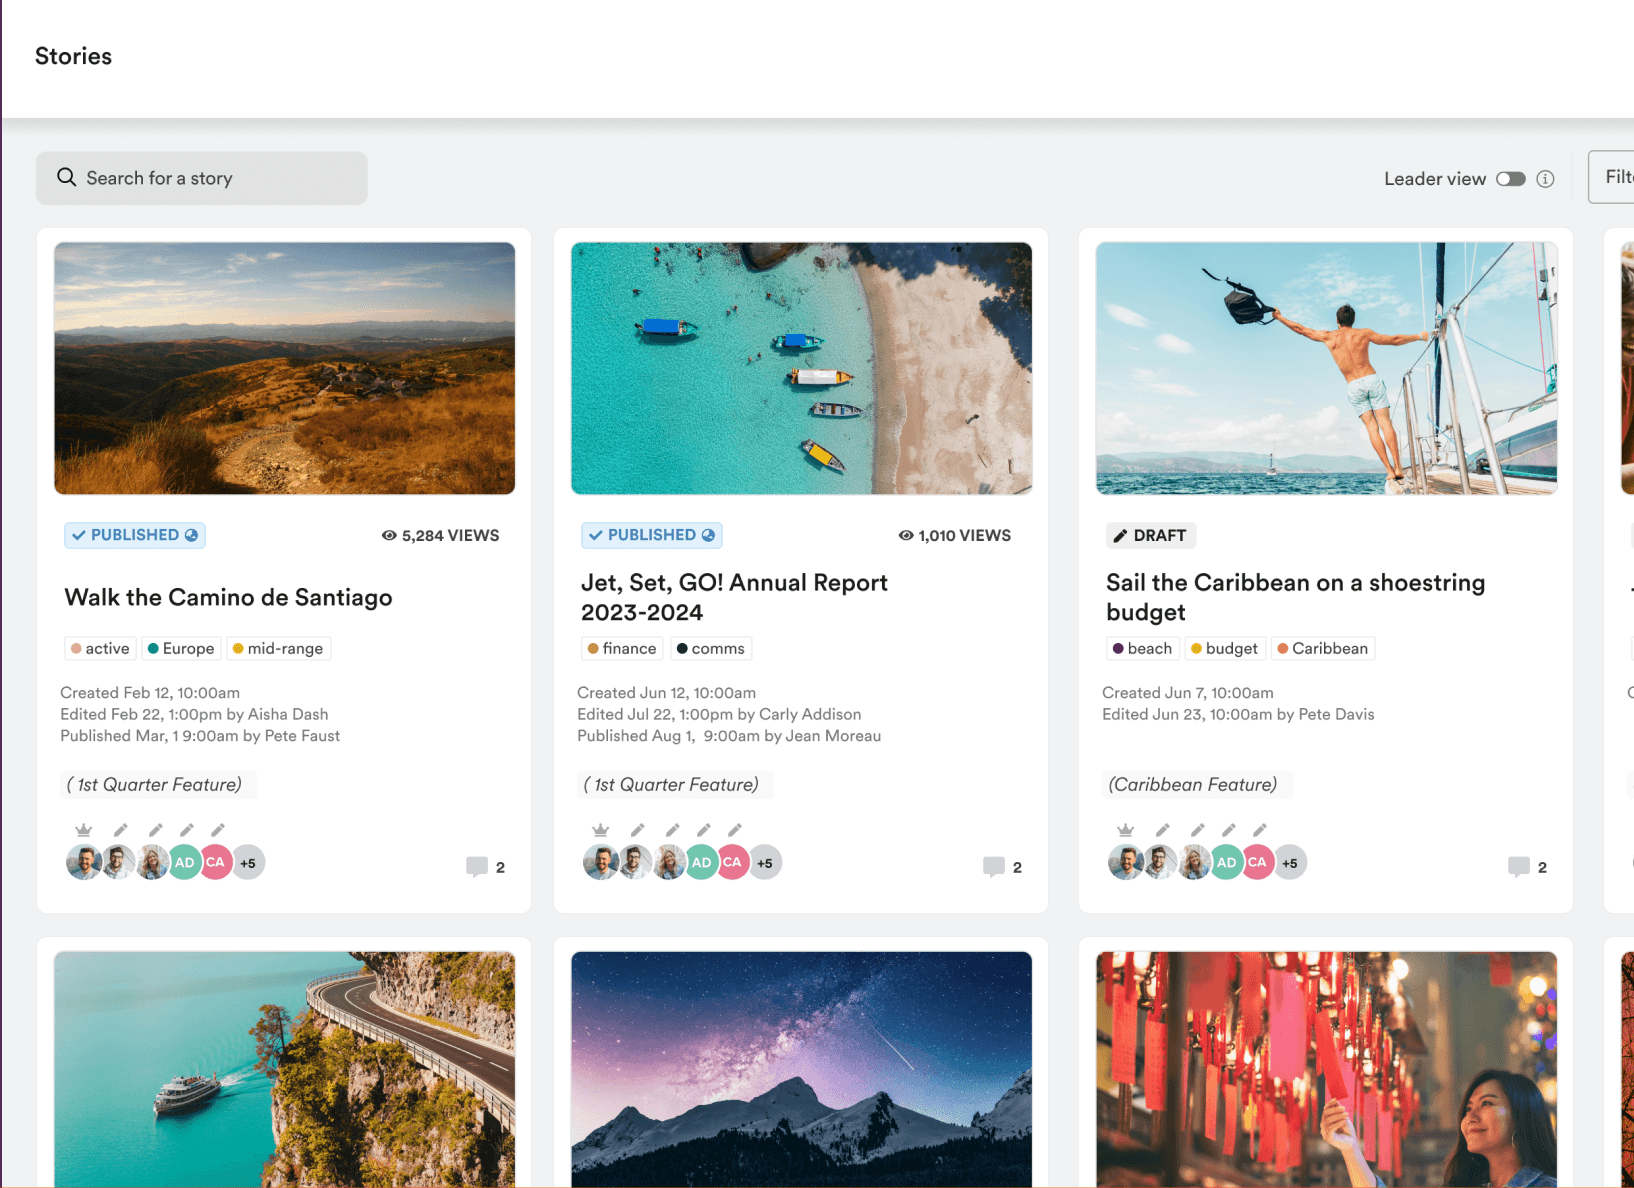Image resolution: width=1634 pixels, height=1188 pixels.
Task: Click the crown owner icon on Camino card
Action: [84, 830]
